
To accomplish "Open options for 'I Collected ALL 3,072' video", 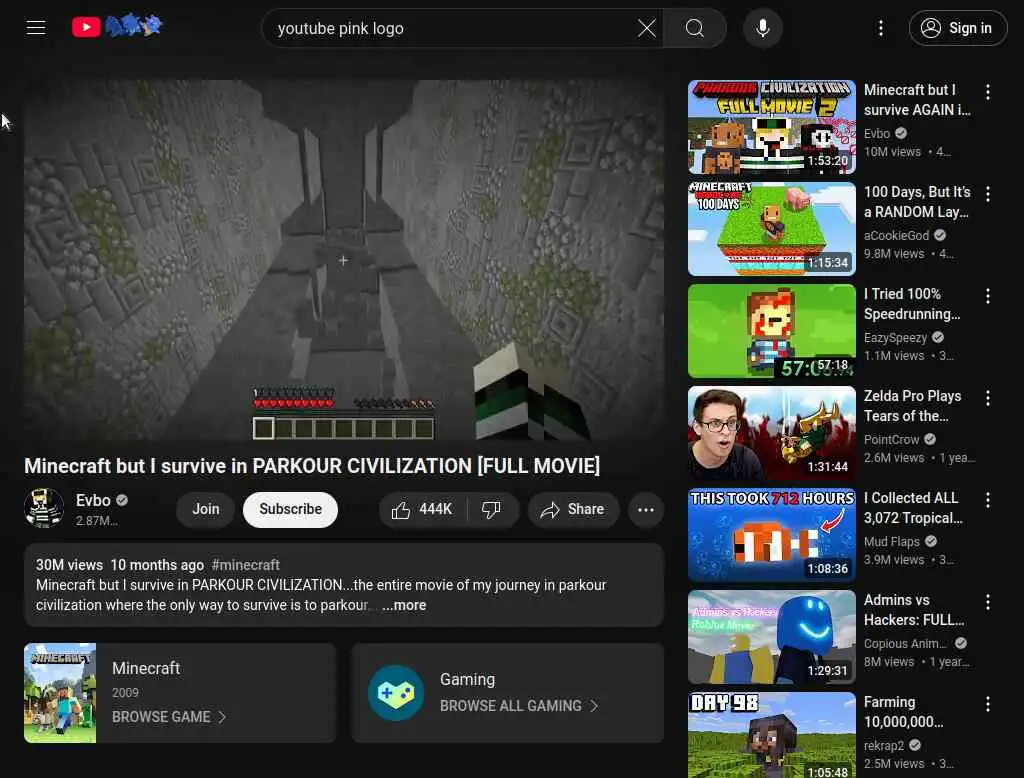I will [987, 500].
